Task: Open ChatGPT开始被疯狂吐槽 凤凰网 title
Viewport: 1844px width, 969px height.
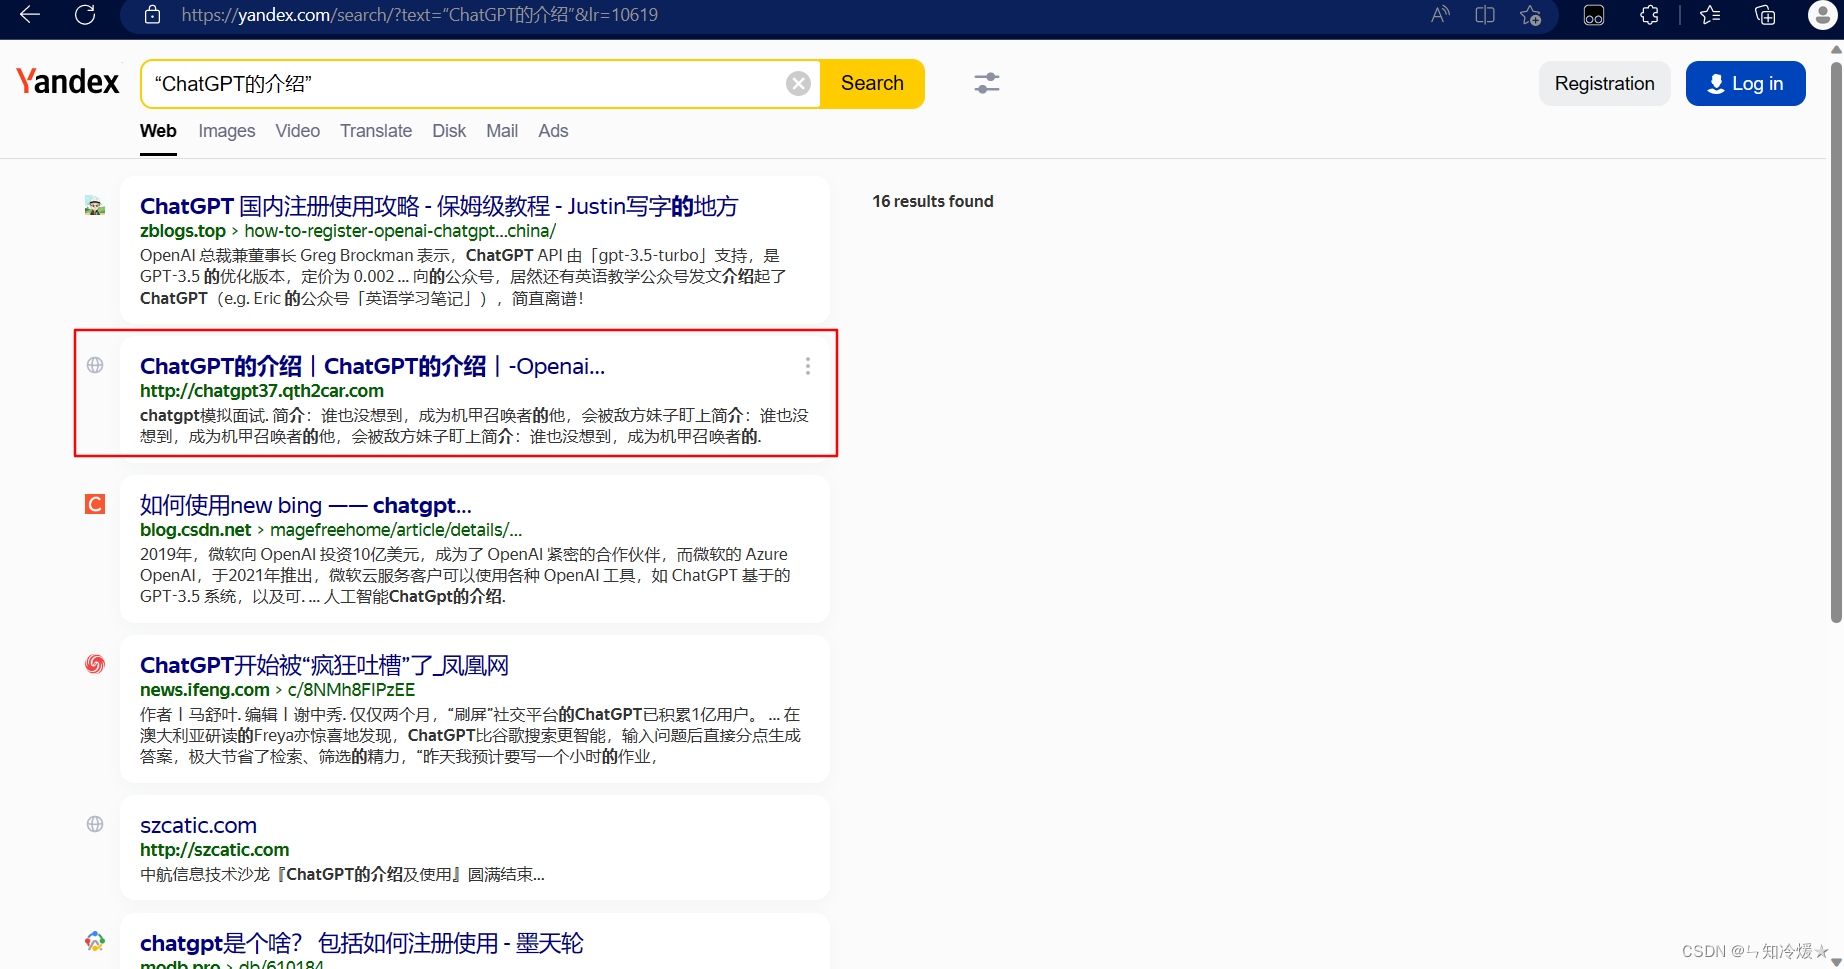Action: click(x=325, y=665)
